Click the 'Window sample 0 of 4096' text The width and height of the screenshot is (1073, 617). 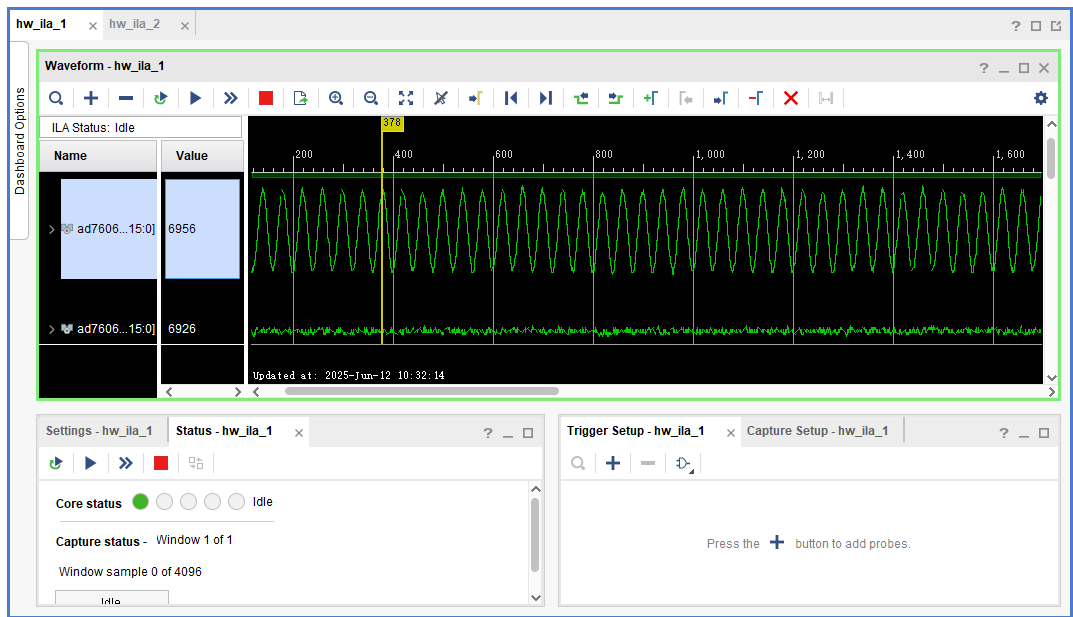click(x=130, y=572)
